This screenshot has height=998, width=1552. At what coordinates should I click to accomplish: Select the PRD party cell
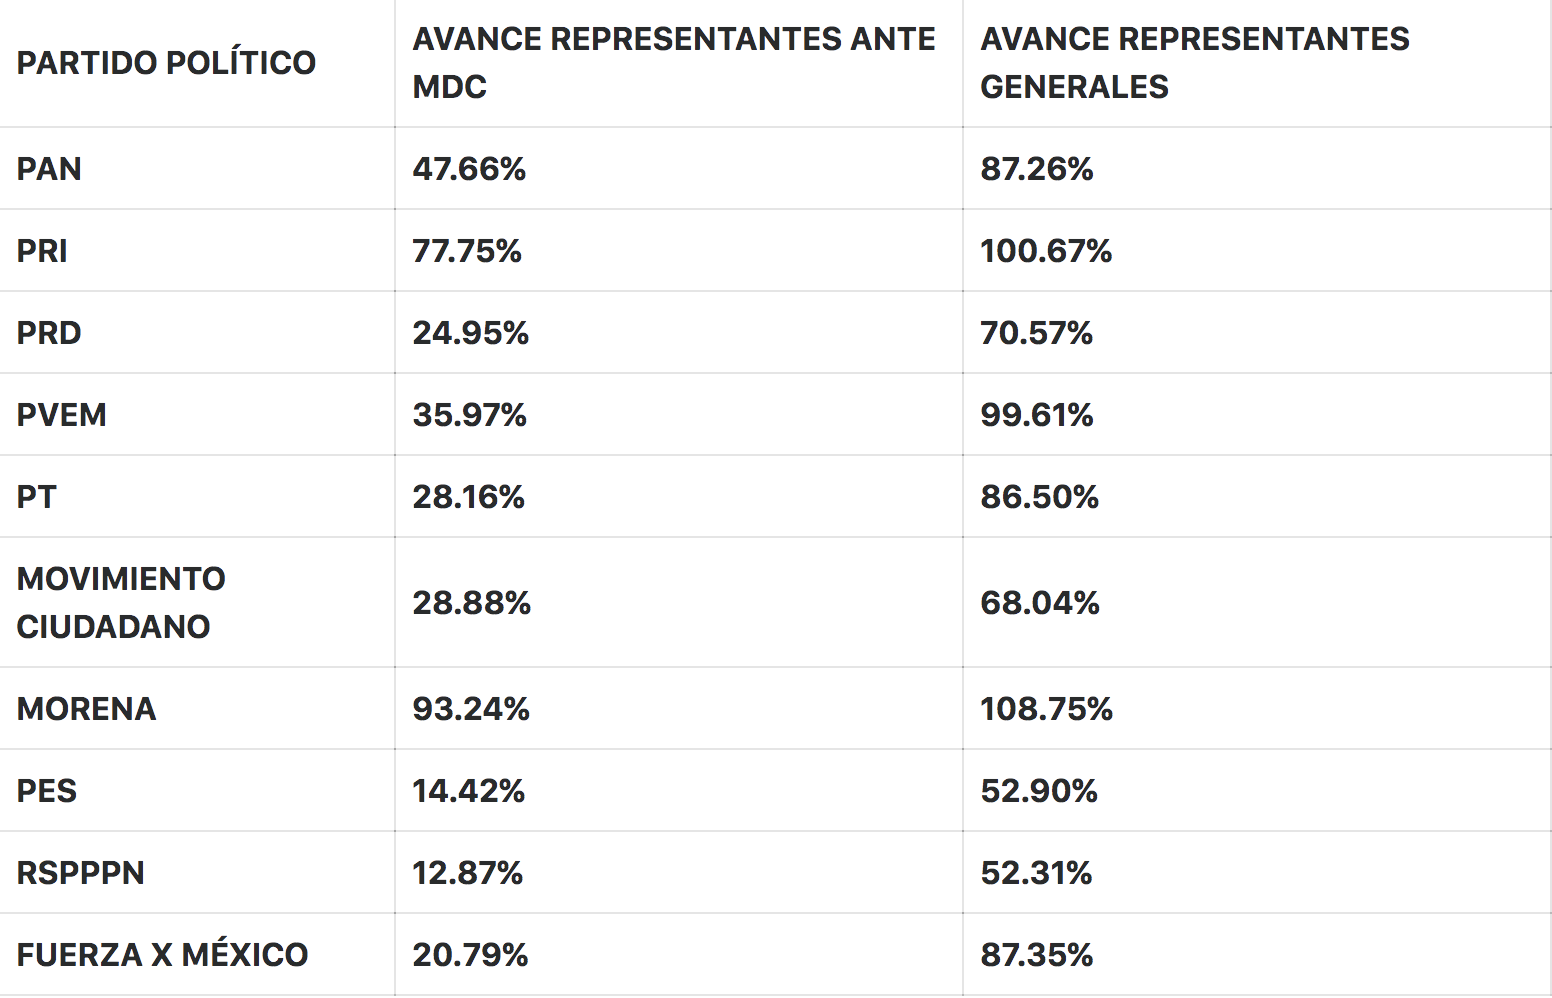[x=49, y=333]
